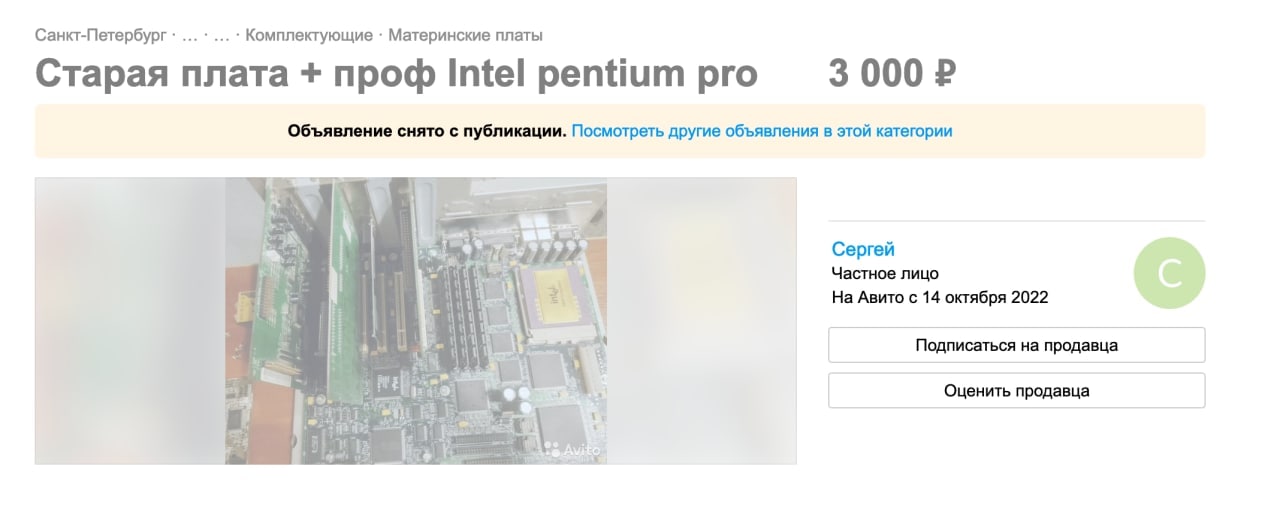Click the 'Подписаться на продавца' button

coord(1016,345)
